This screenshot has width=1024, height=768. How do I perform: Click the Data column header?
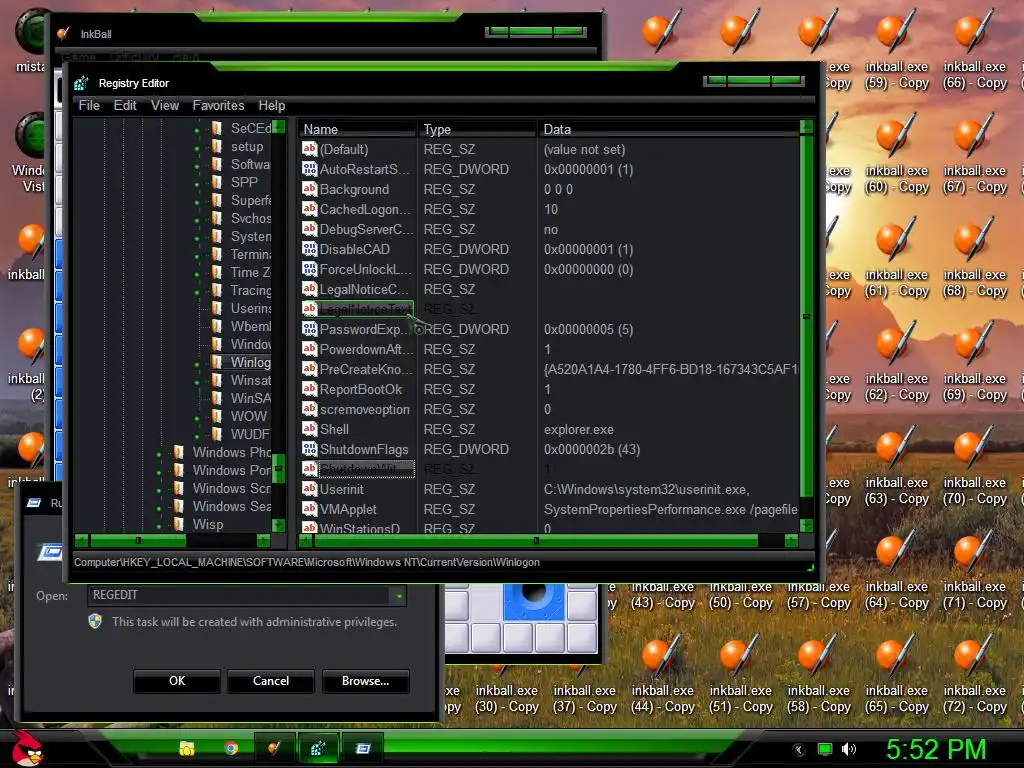click(x=669, y=129)
